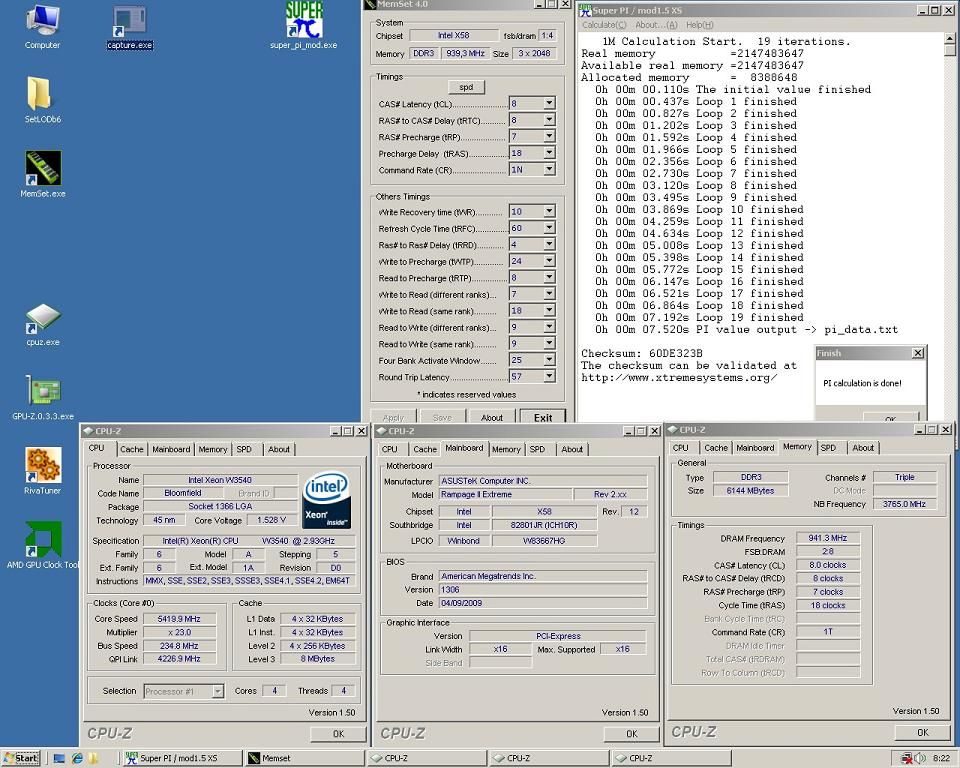Expand Write Recovery time (tWR) dropdown
The height and width of the screenshot is (768, 960).
coord(549,211)
